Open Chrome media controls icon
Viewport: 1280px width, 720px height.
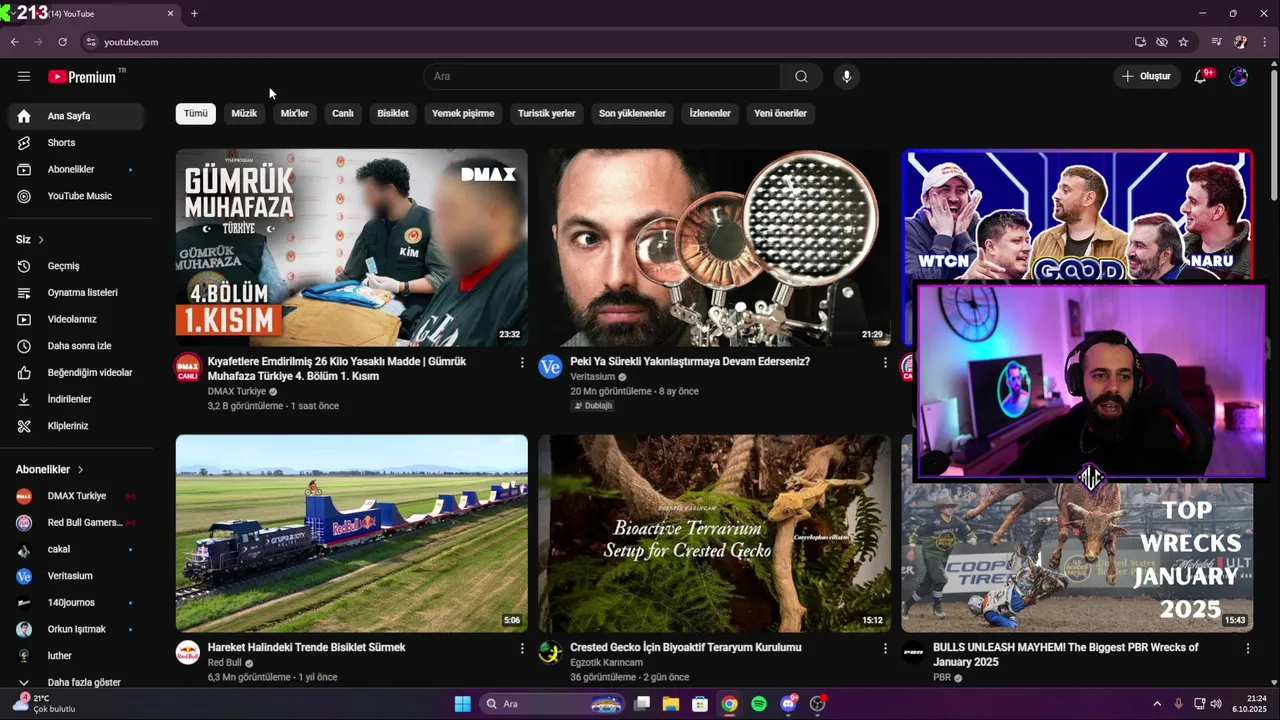[x=1217, y=42]
